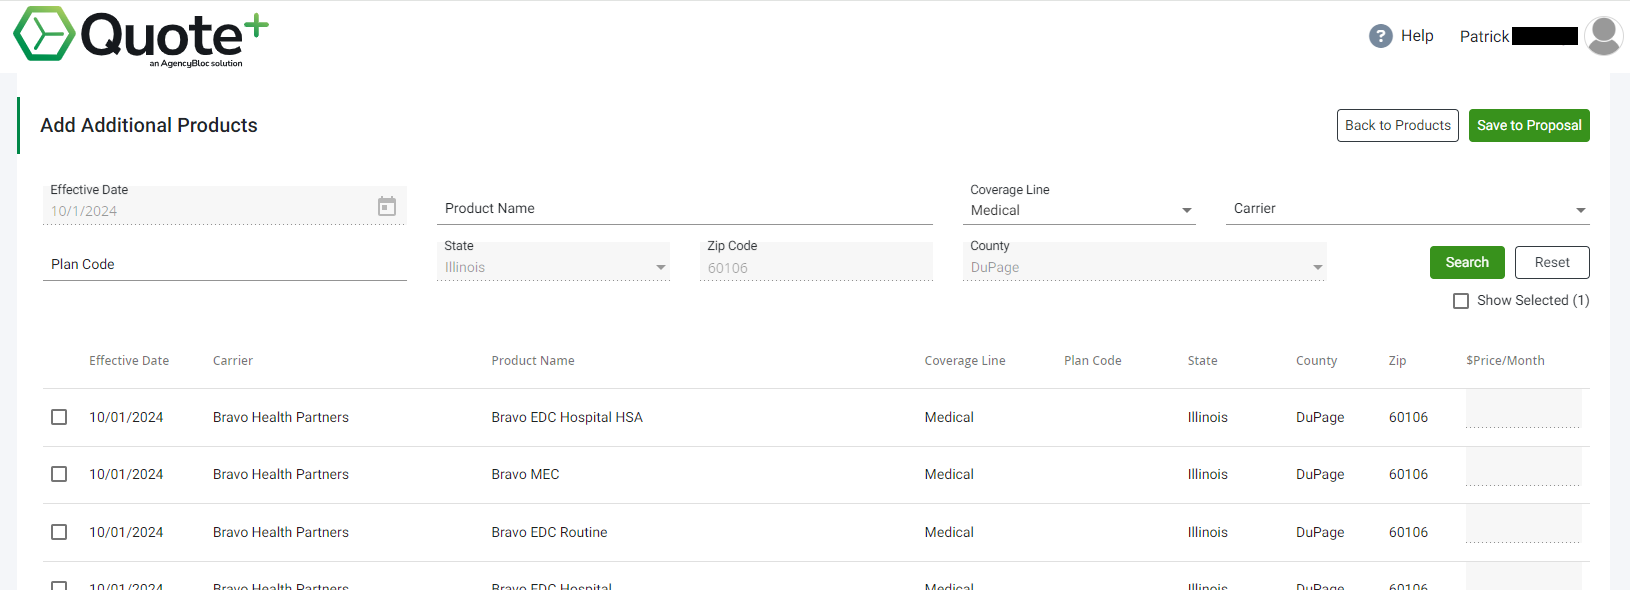Open the user profile avatar
The width and height of the screenshot is (1630, 590).
point(1603,36)
